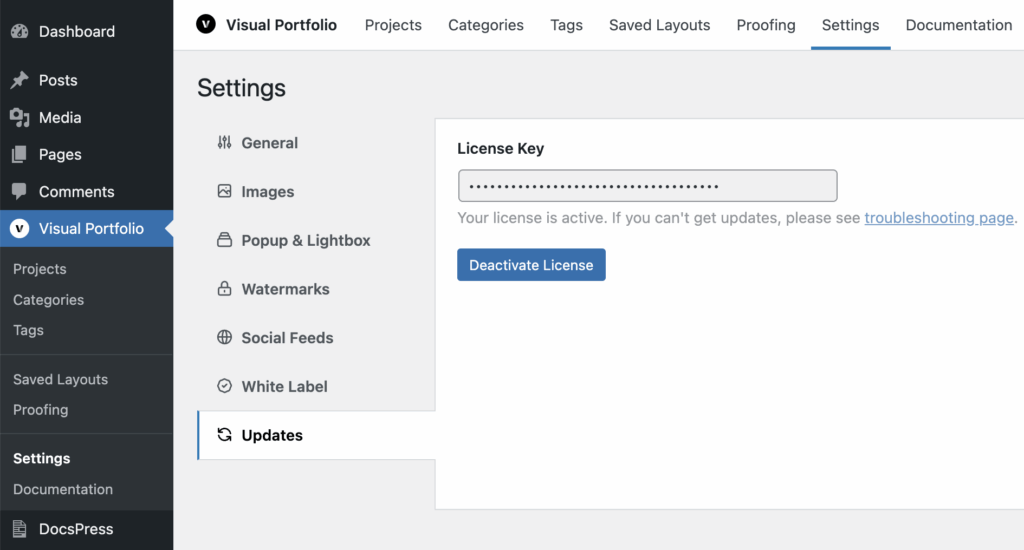Click the Images picture icon

point(225,191)
